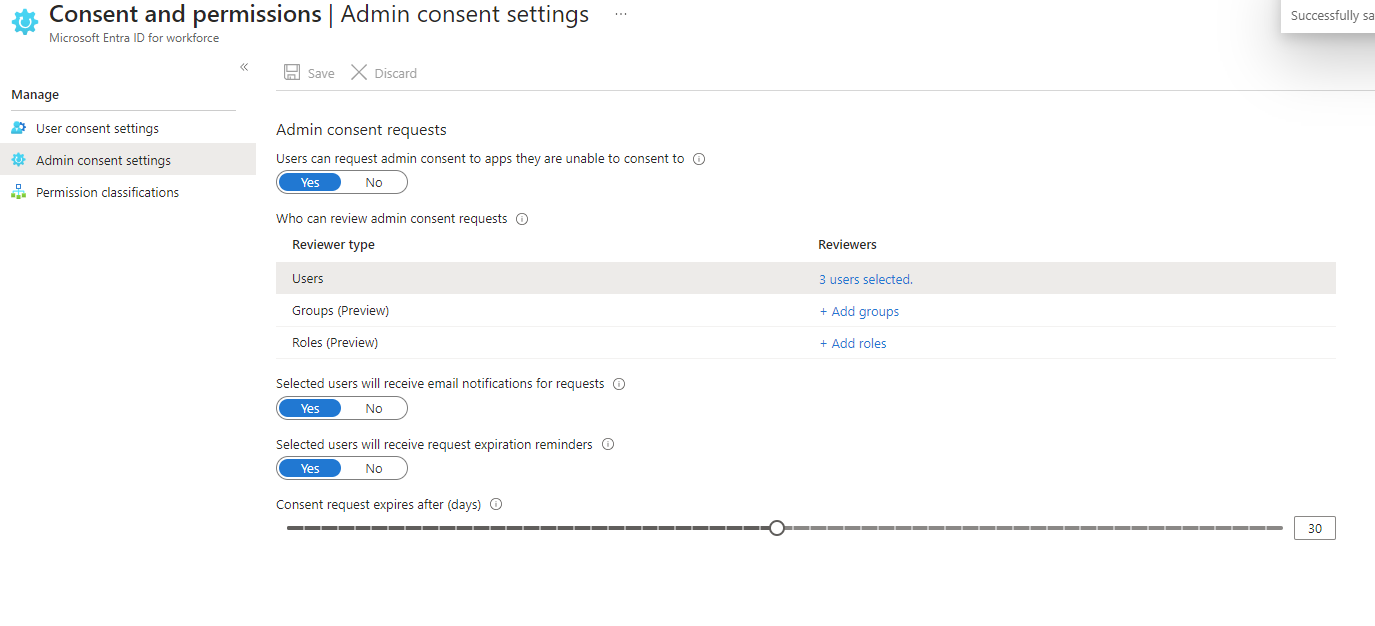Click the info icon next to expiration reminders setting

pos(607,444)
